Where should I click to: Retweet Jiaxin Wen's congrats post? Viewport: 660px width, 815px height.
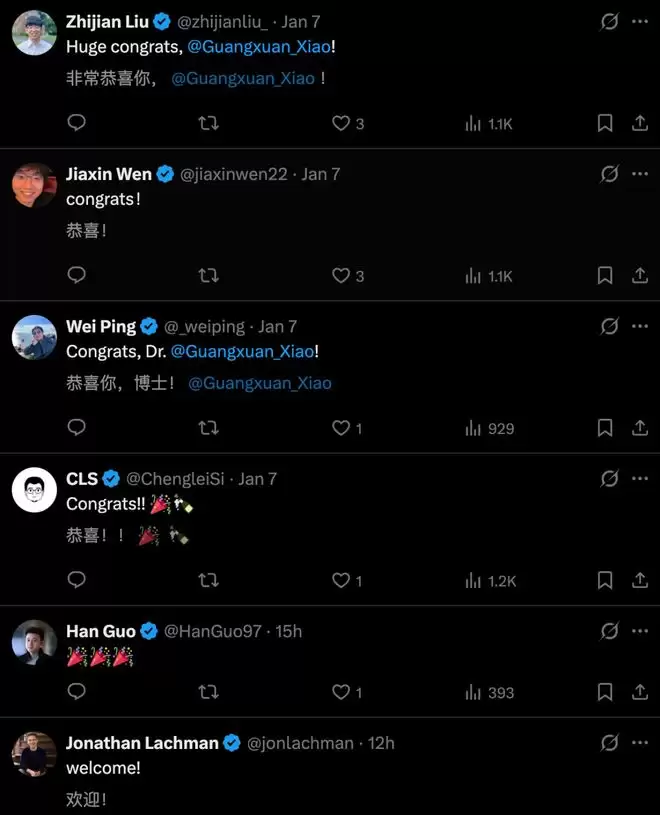(208, 275)
